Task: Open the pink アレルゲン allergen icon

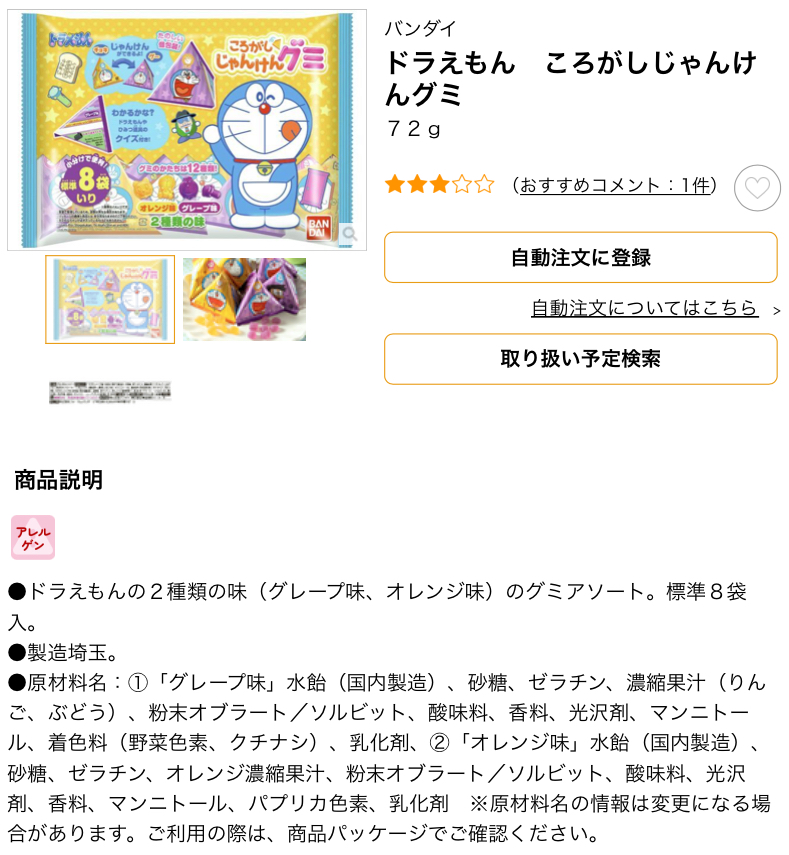Action: tap(33, 537)
